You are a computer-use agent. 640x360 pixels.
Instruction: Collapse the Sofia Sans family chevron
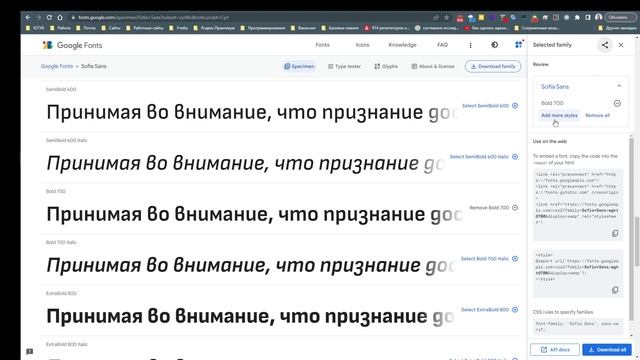(x=619, y=86)
